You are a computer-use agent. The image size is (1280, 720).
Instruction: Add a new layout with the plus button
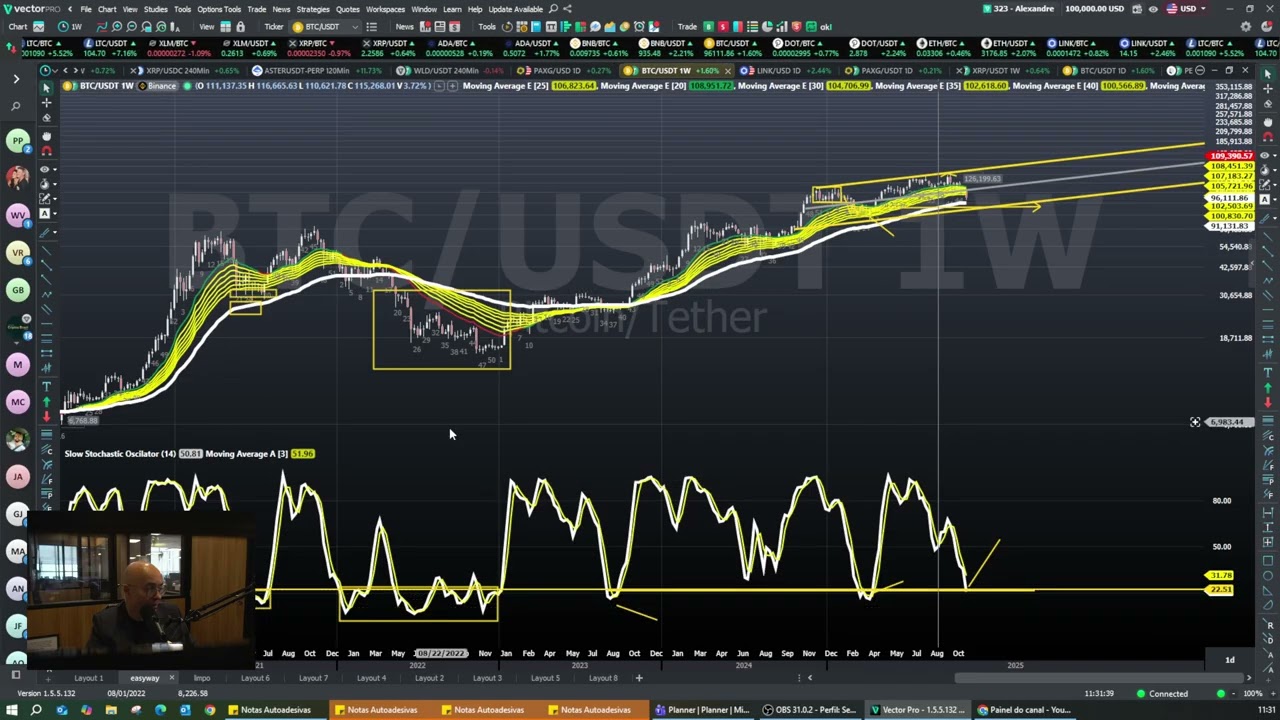coord(640,678)
